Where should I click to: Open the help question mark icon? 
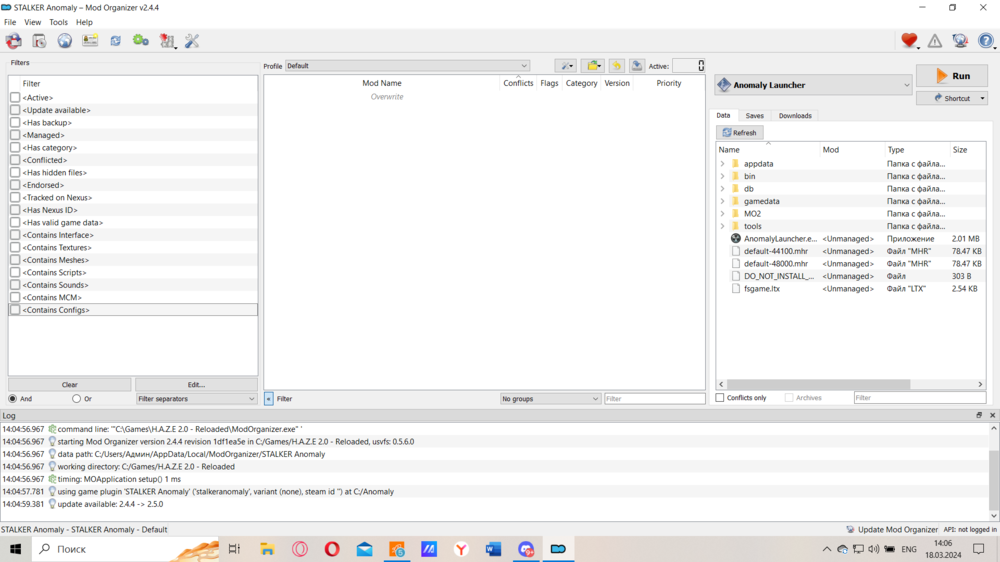click(986, 41)
